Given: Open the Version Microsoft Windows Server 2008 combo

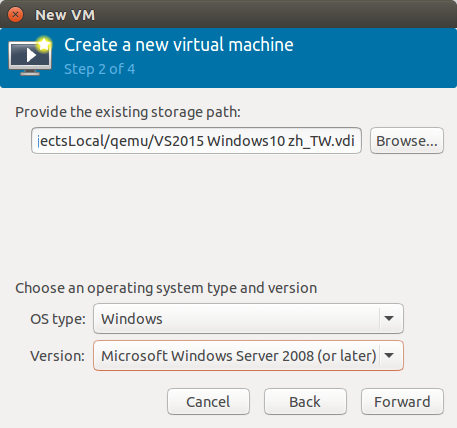Looking at the screenshot, I should 248,356.
